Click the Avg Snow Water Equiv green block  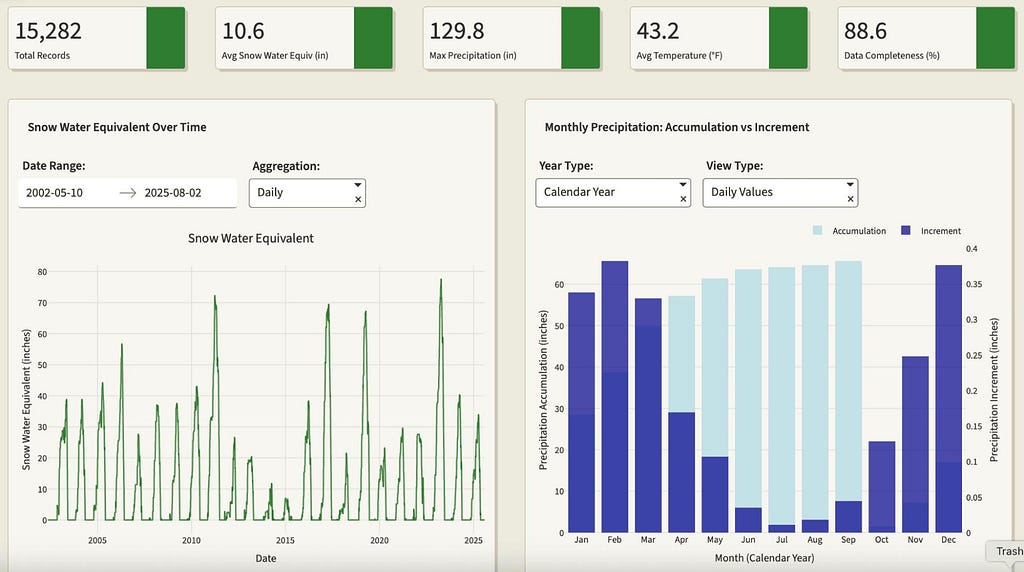point(374,38)
